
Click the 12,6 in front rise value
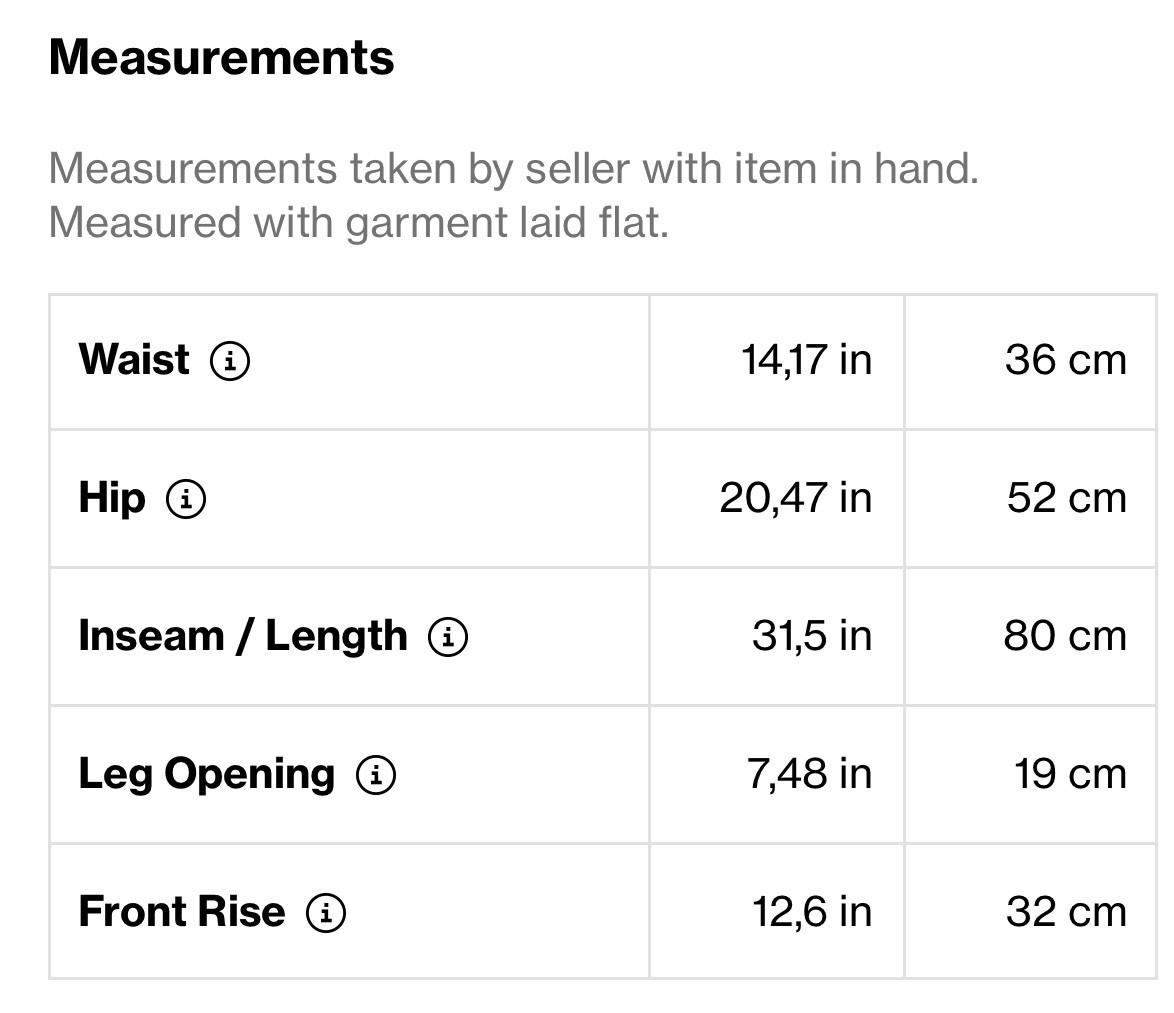pyautogui.click(x=811, y=912)
